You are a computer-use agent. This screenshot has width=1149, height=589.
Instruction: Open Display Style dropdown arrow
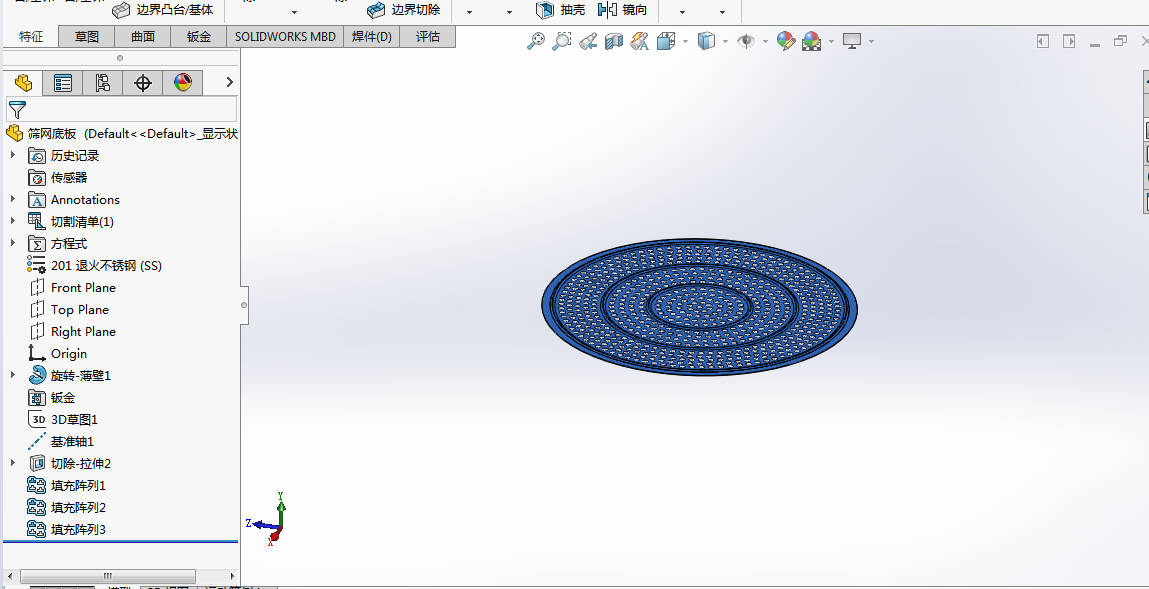point(725,41)
